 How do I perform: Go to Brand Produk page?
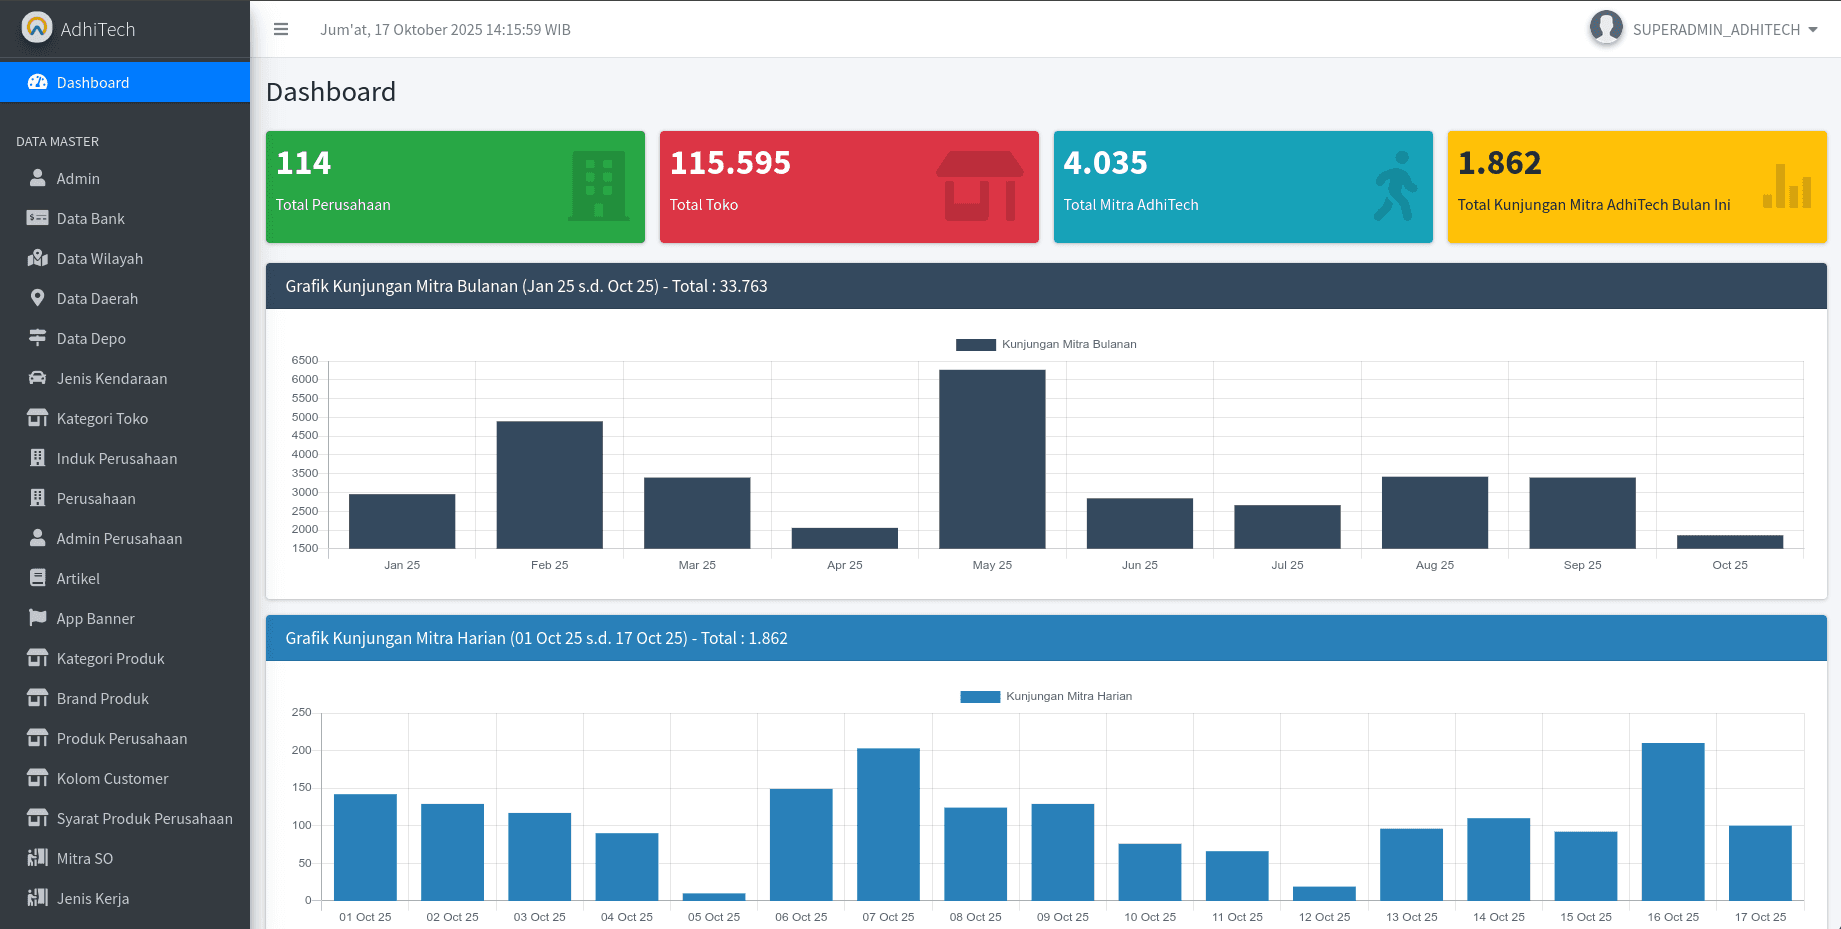125,698
